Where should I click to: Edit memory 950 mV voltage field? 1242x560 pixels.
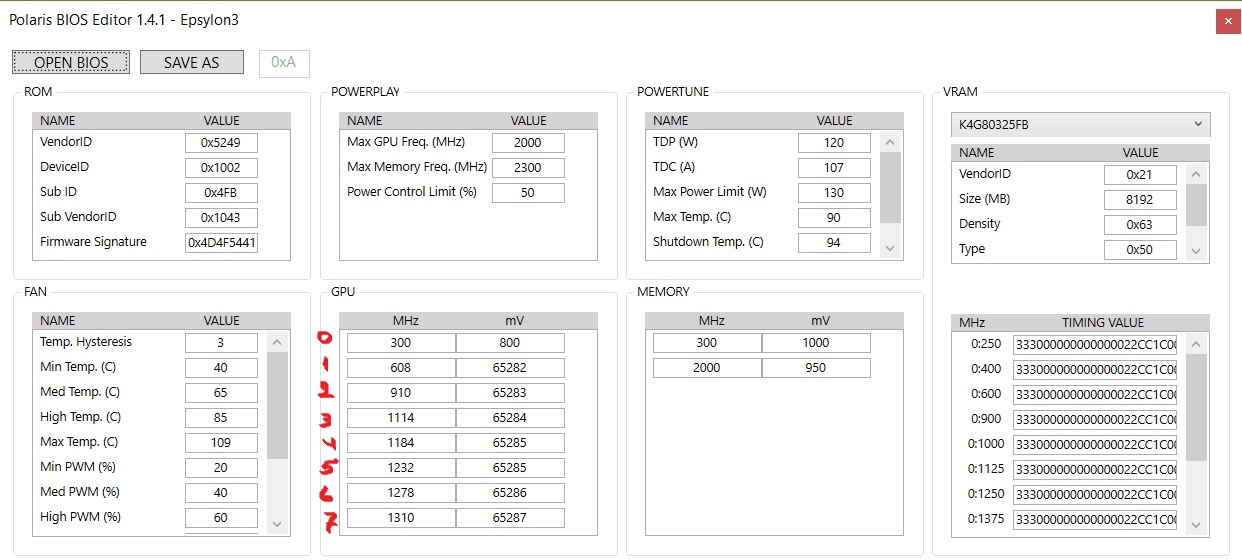(816, 367)
